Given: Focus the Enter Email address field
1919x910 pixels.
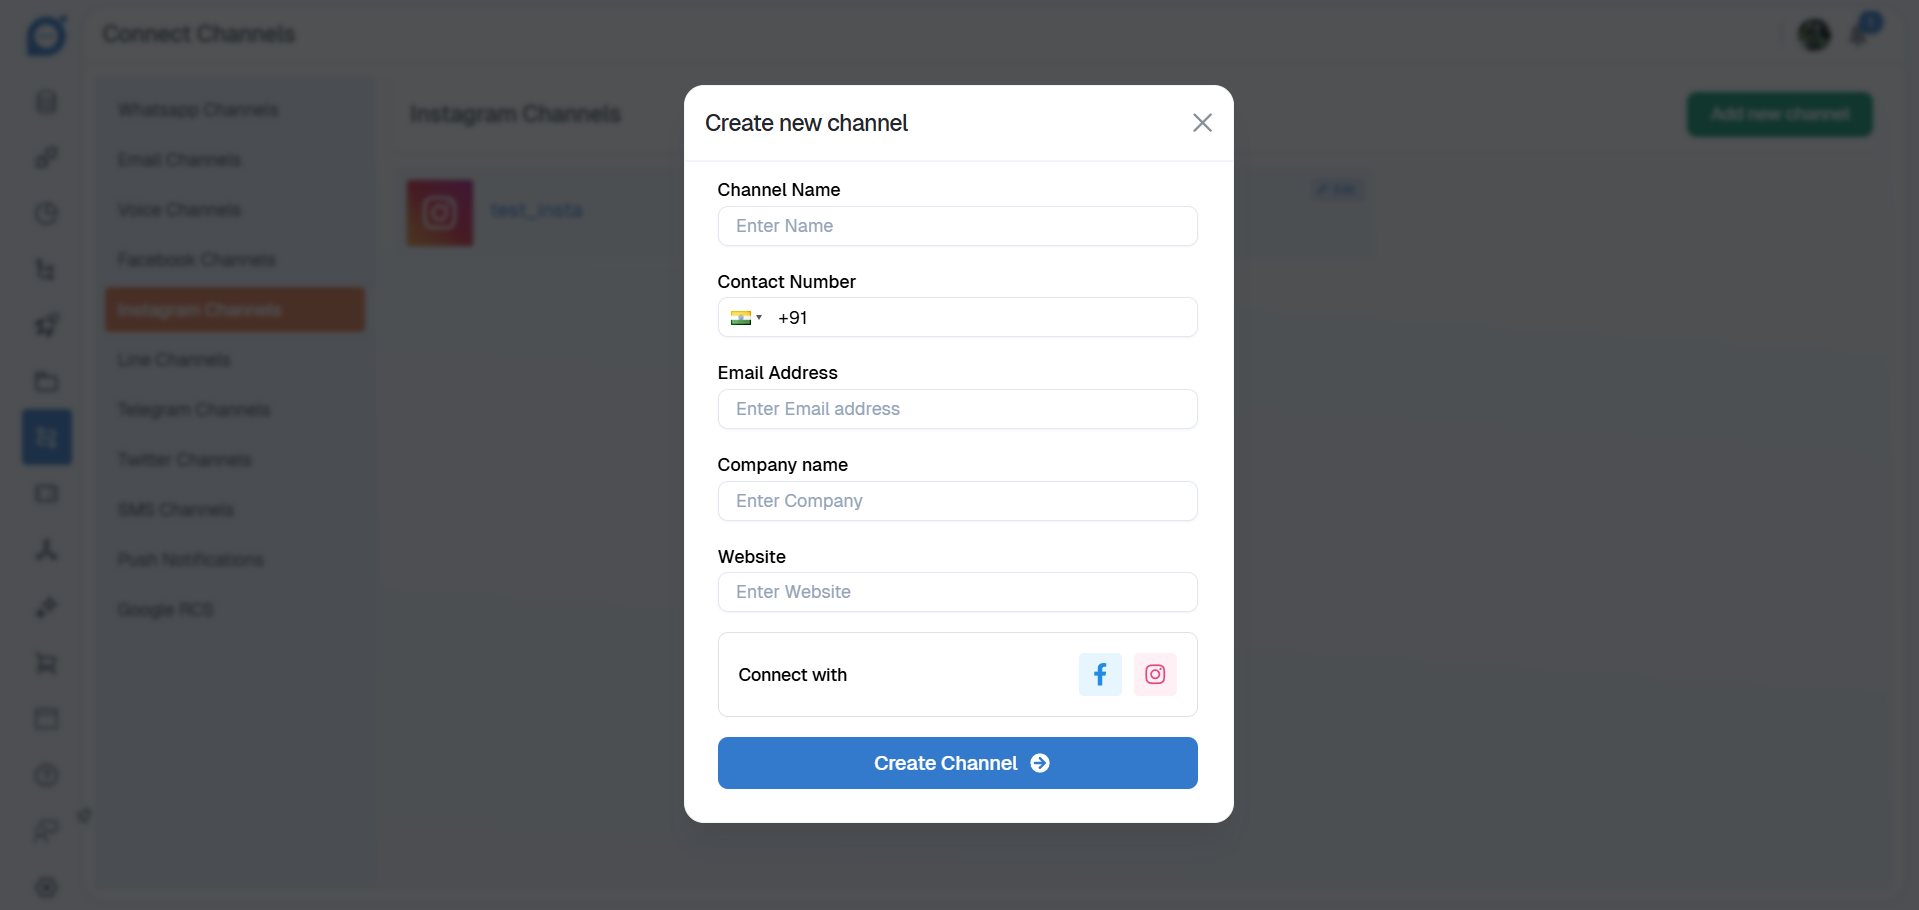Looking at the screenshot, I should click(x=957, y=409).
